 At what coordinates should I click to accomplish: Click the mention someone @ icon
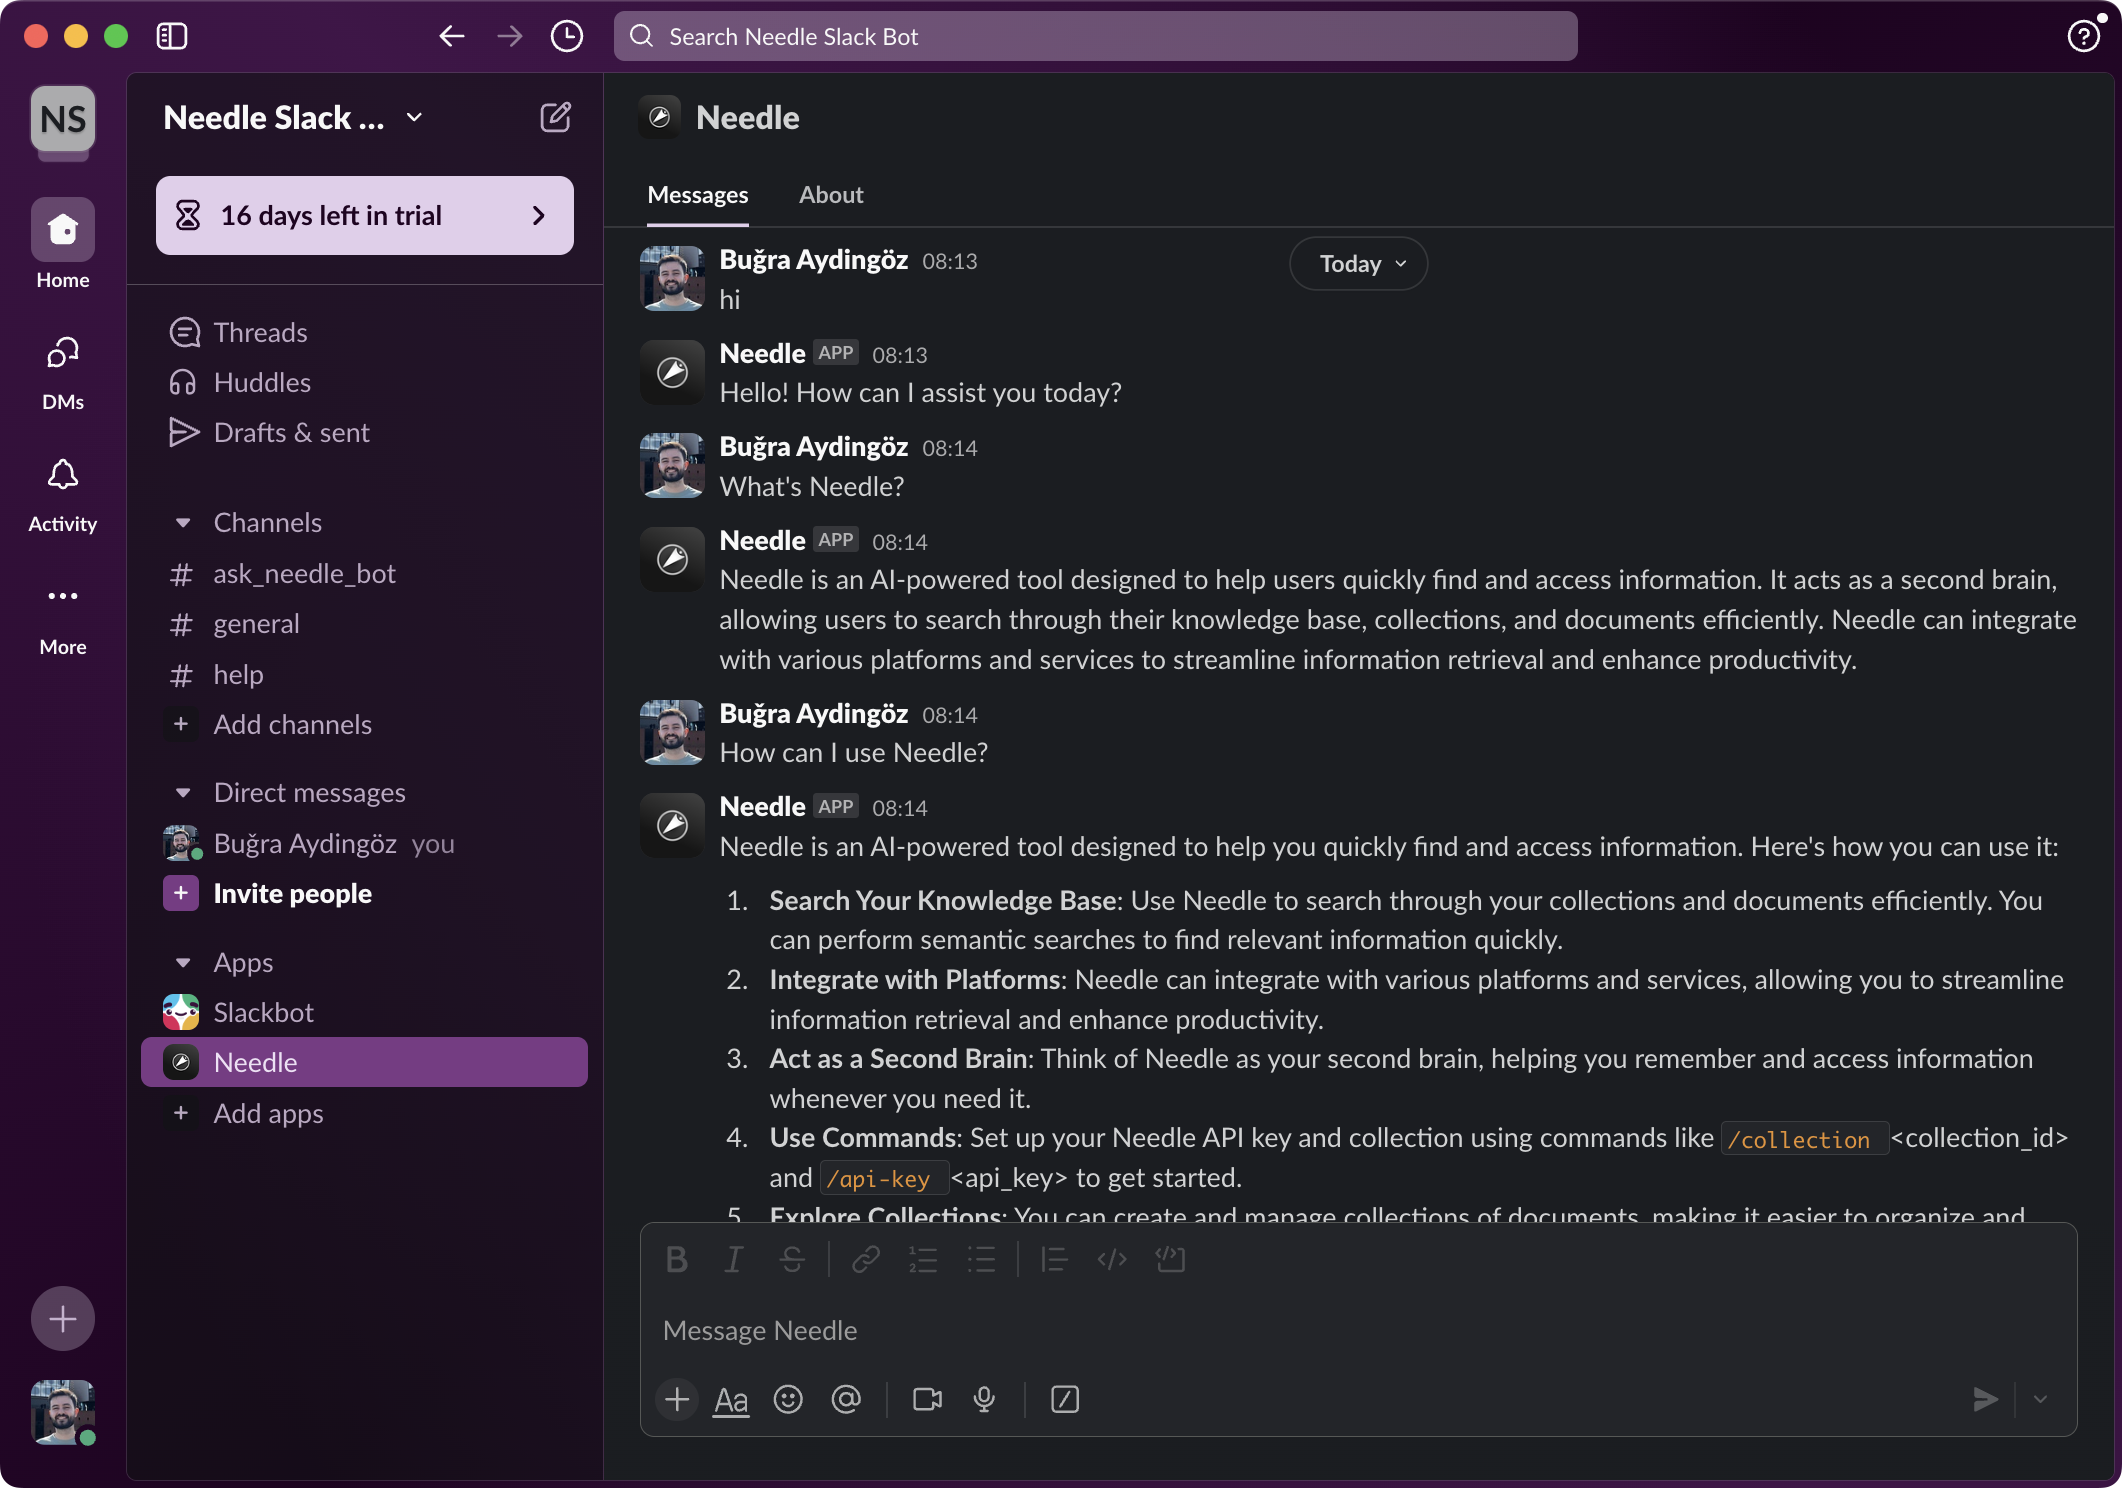click(x=846, y=1399)
